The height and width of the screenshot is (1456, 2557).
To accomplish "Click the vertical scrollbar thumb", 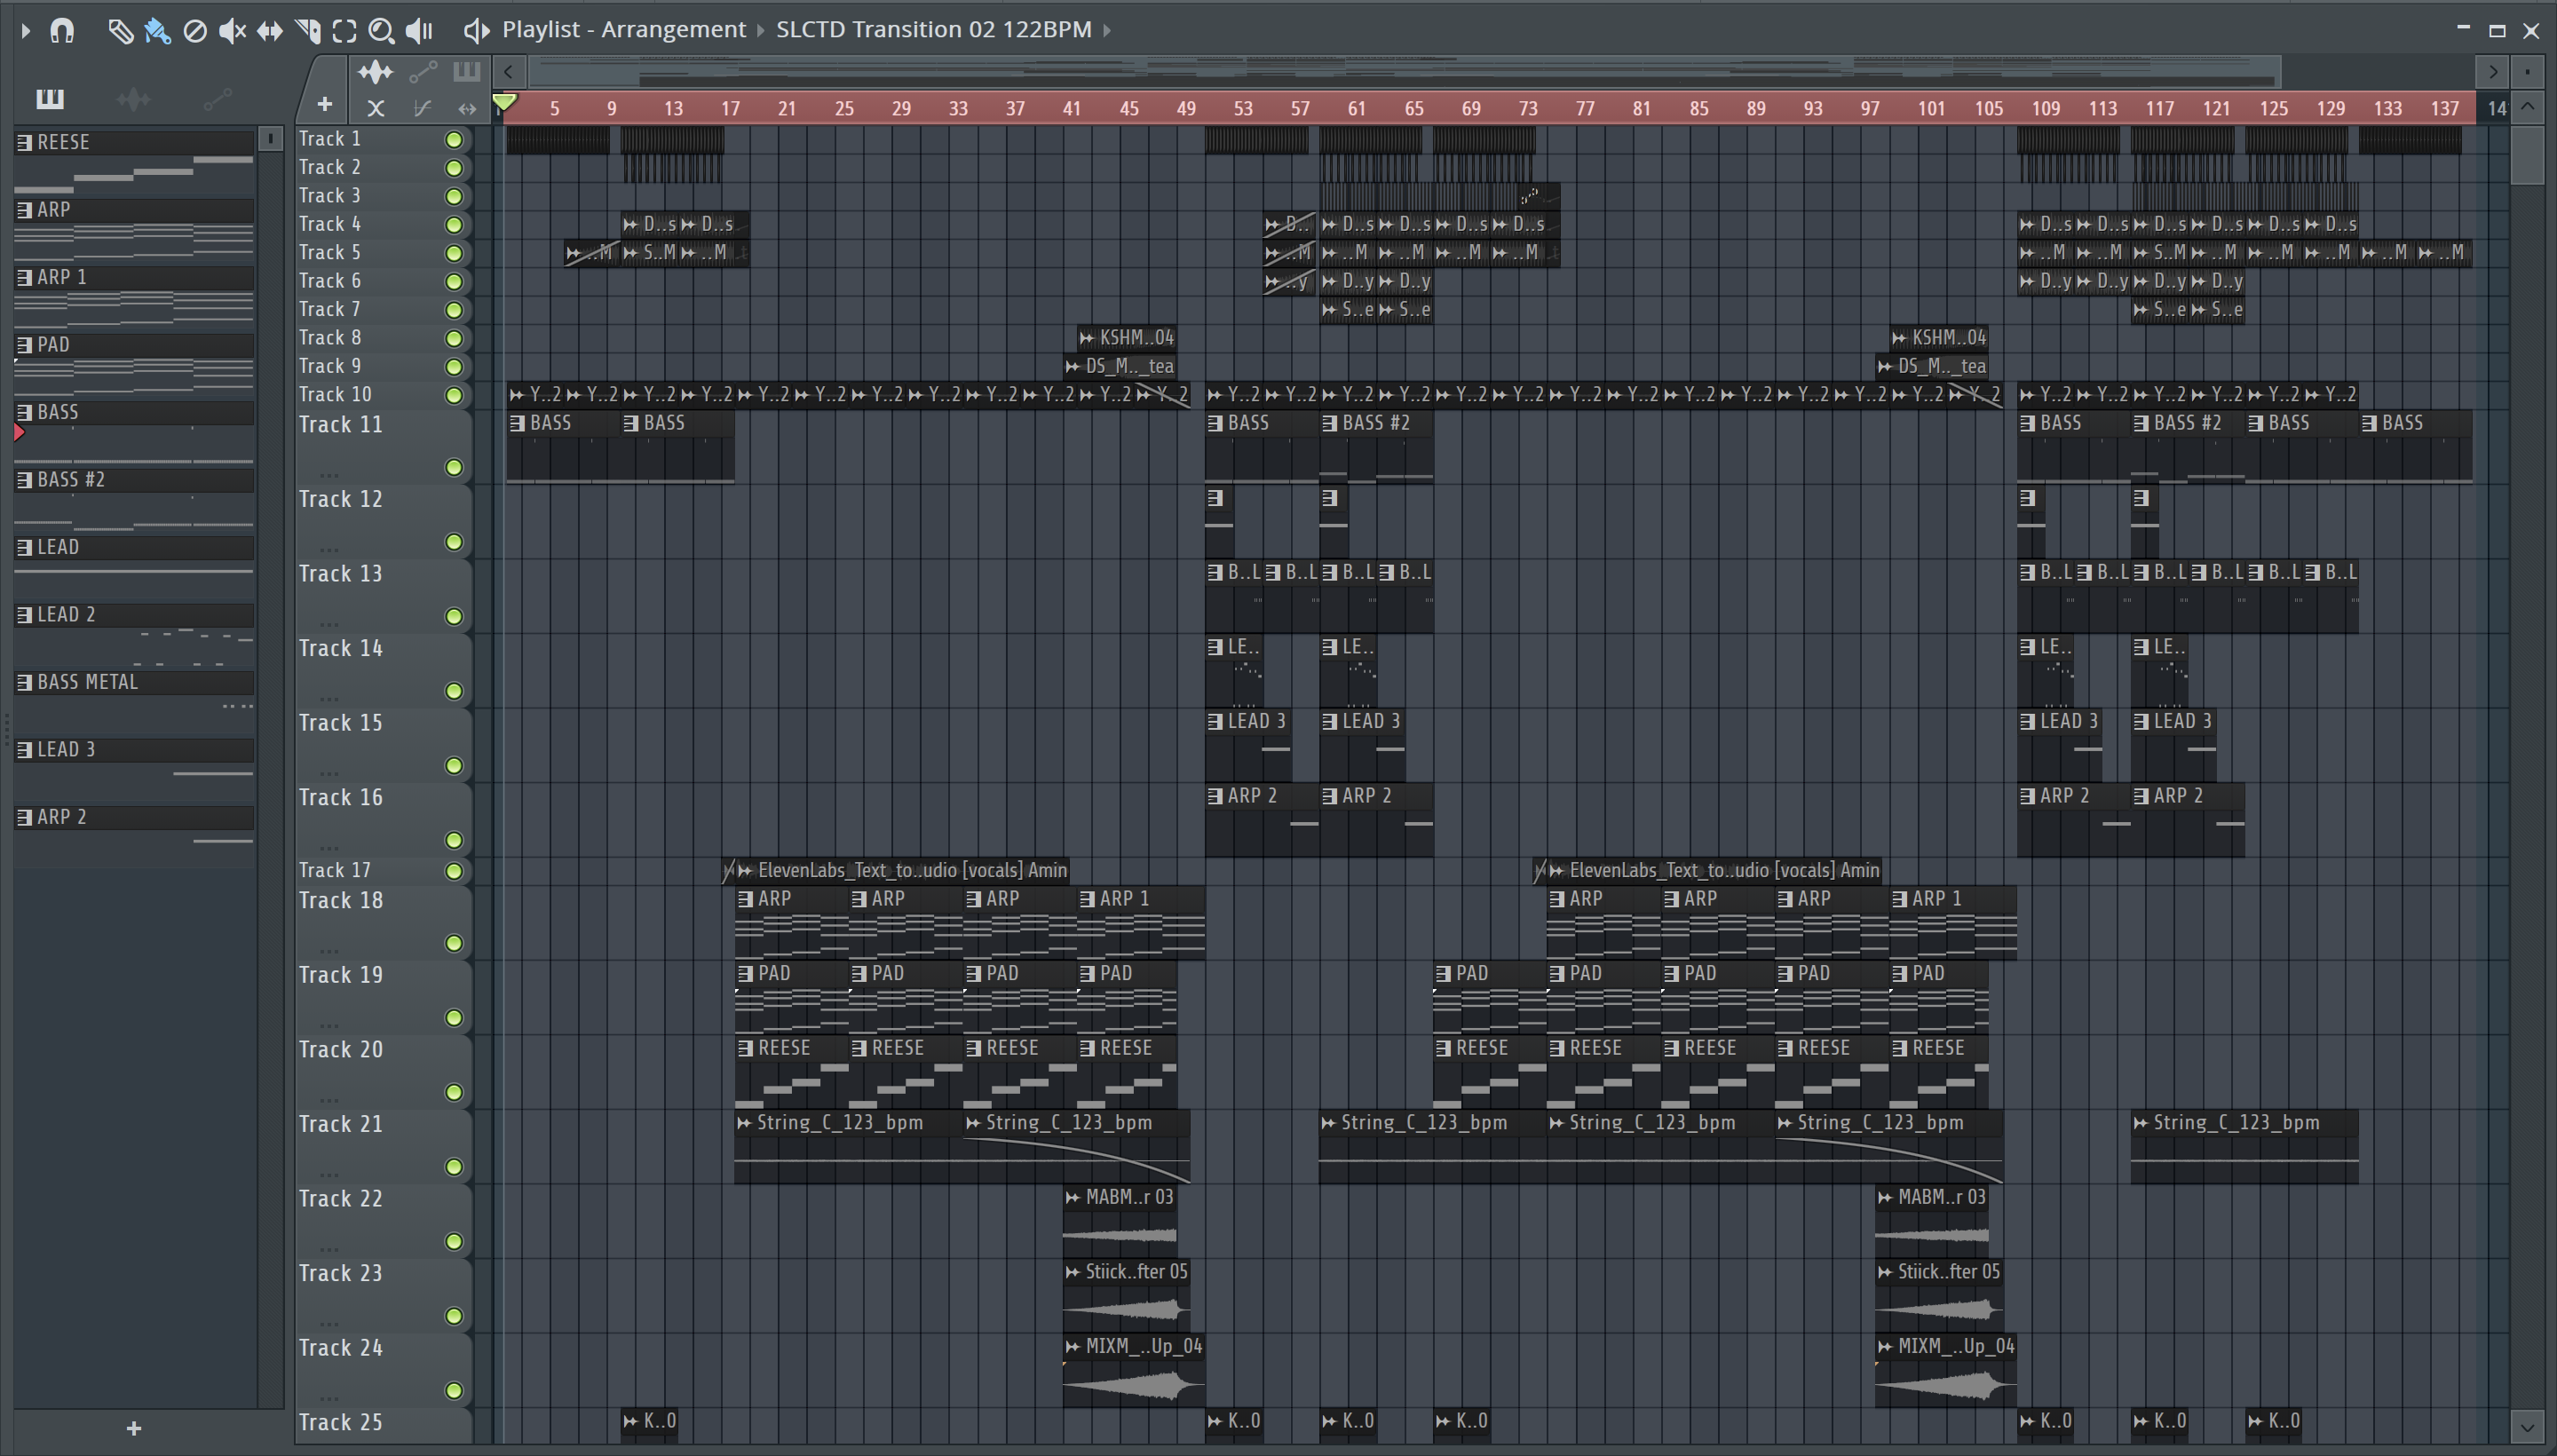I will (2528, 154).
